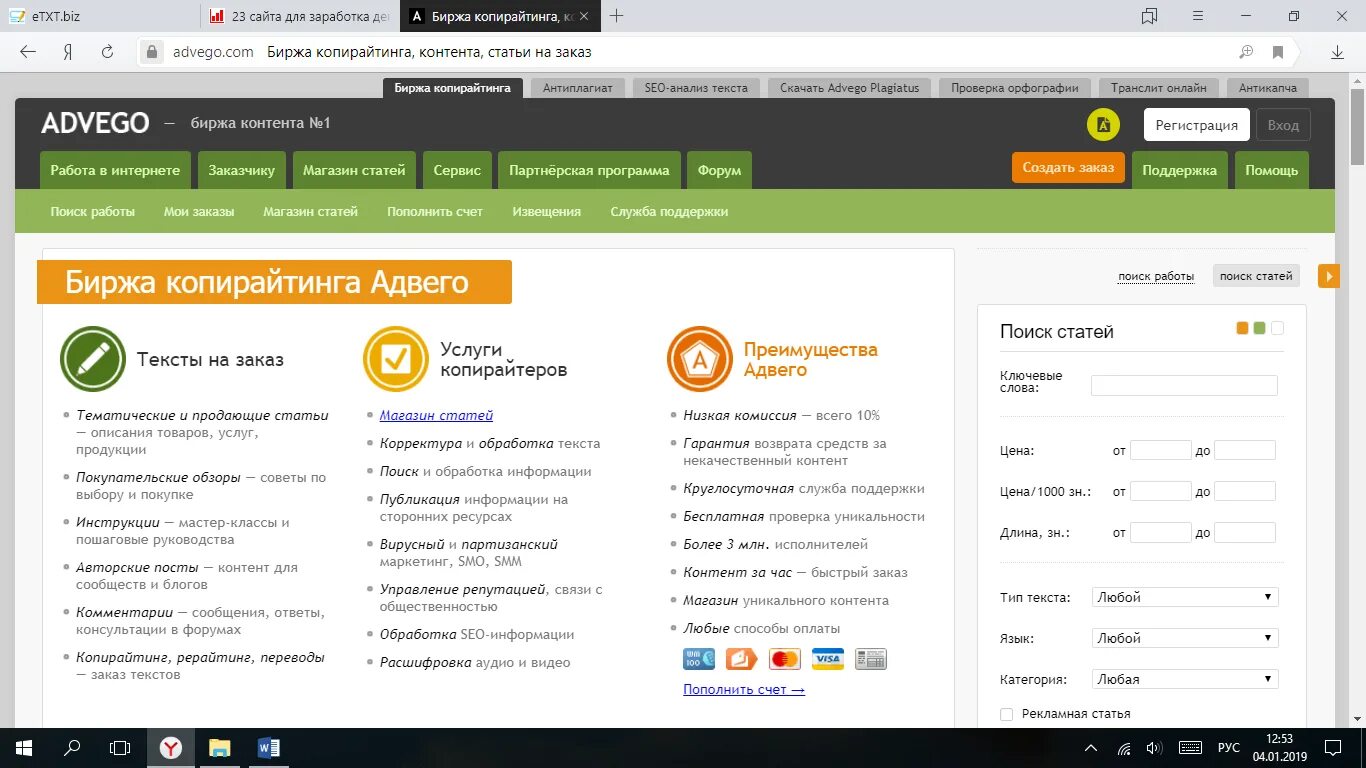Click the 'Вход' button
This screenshot has height=768, width=1366.
coord(1283,125)
